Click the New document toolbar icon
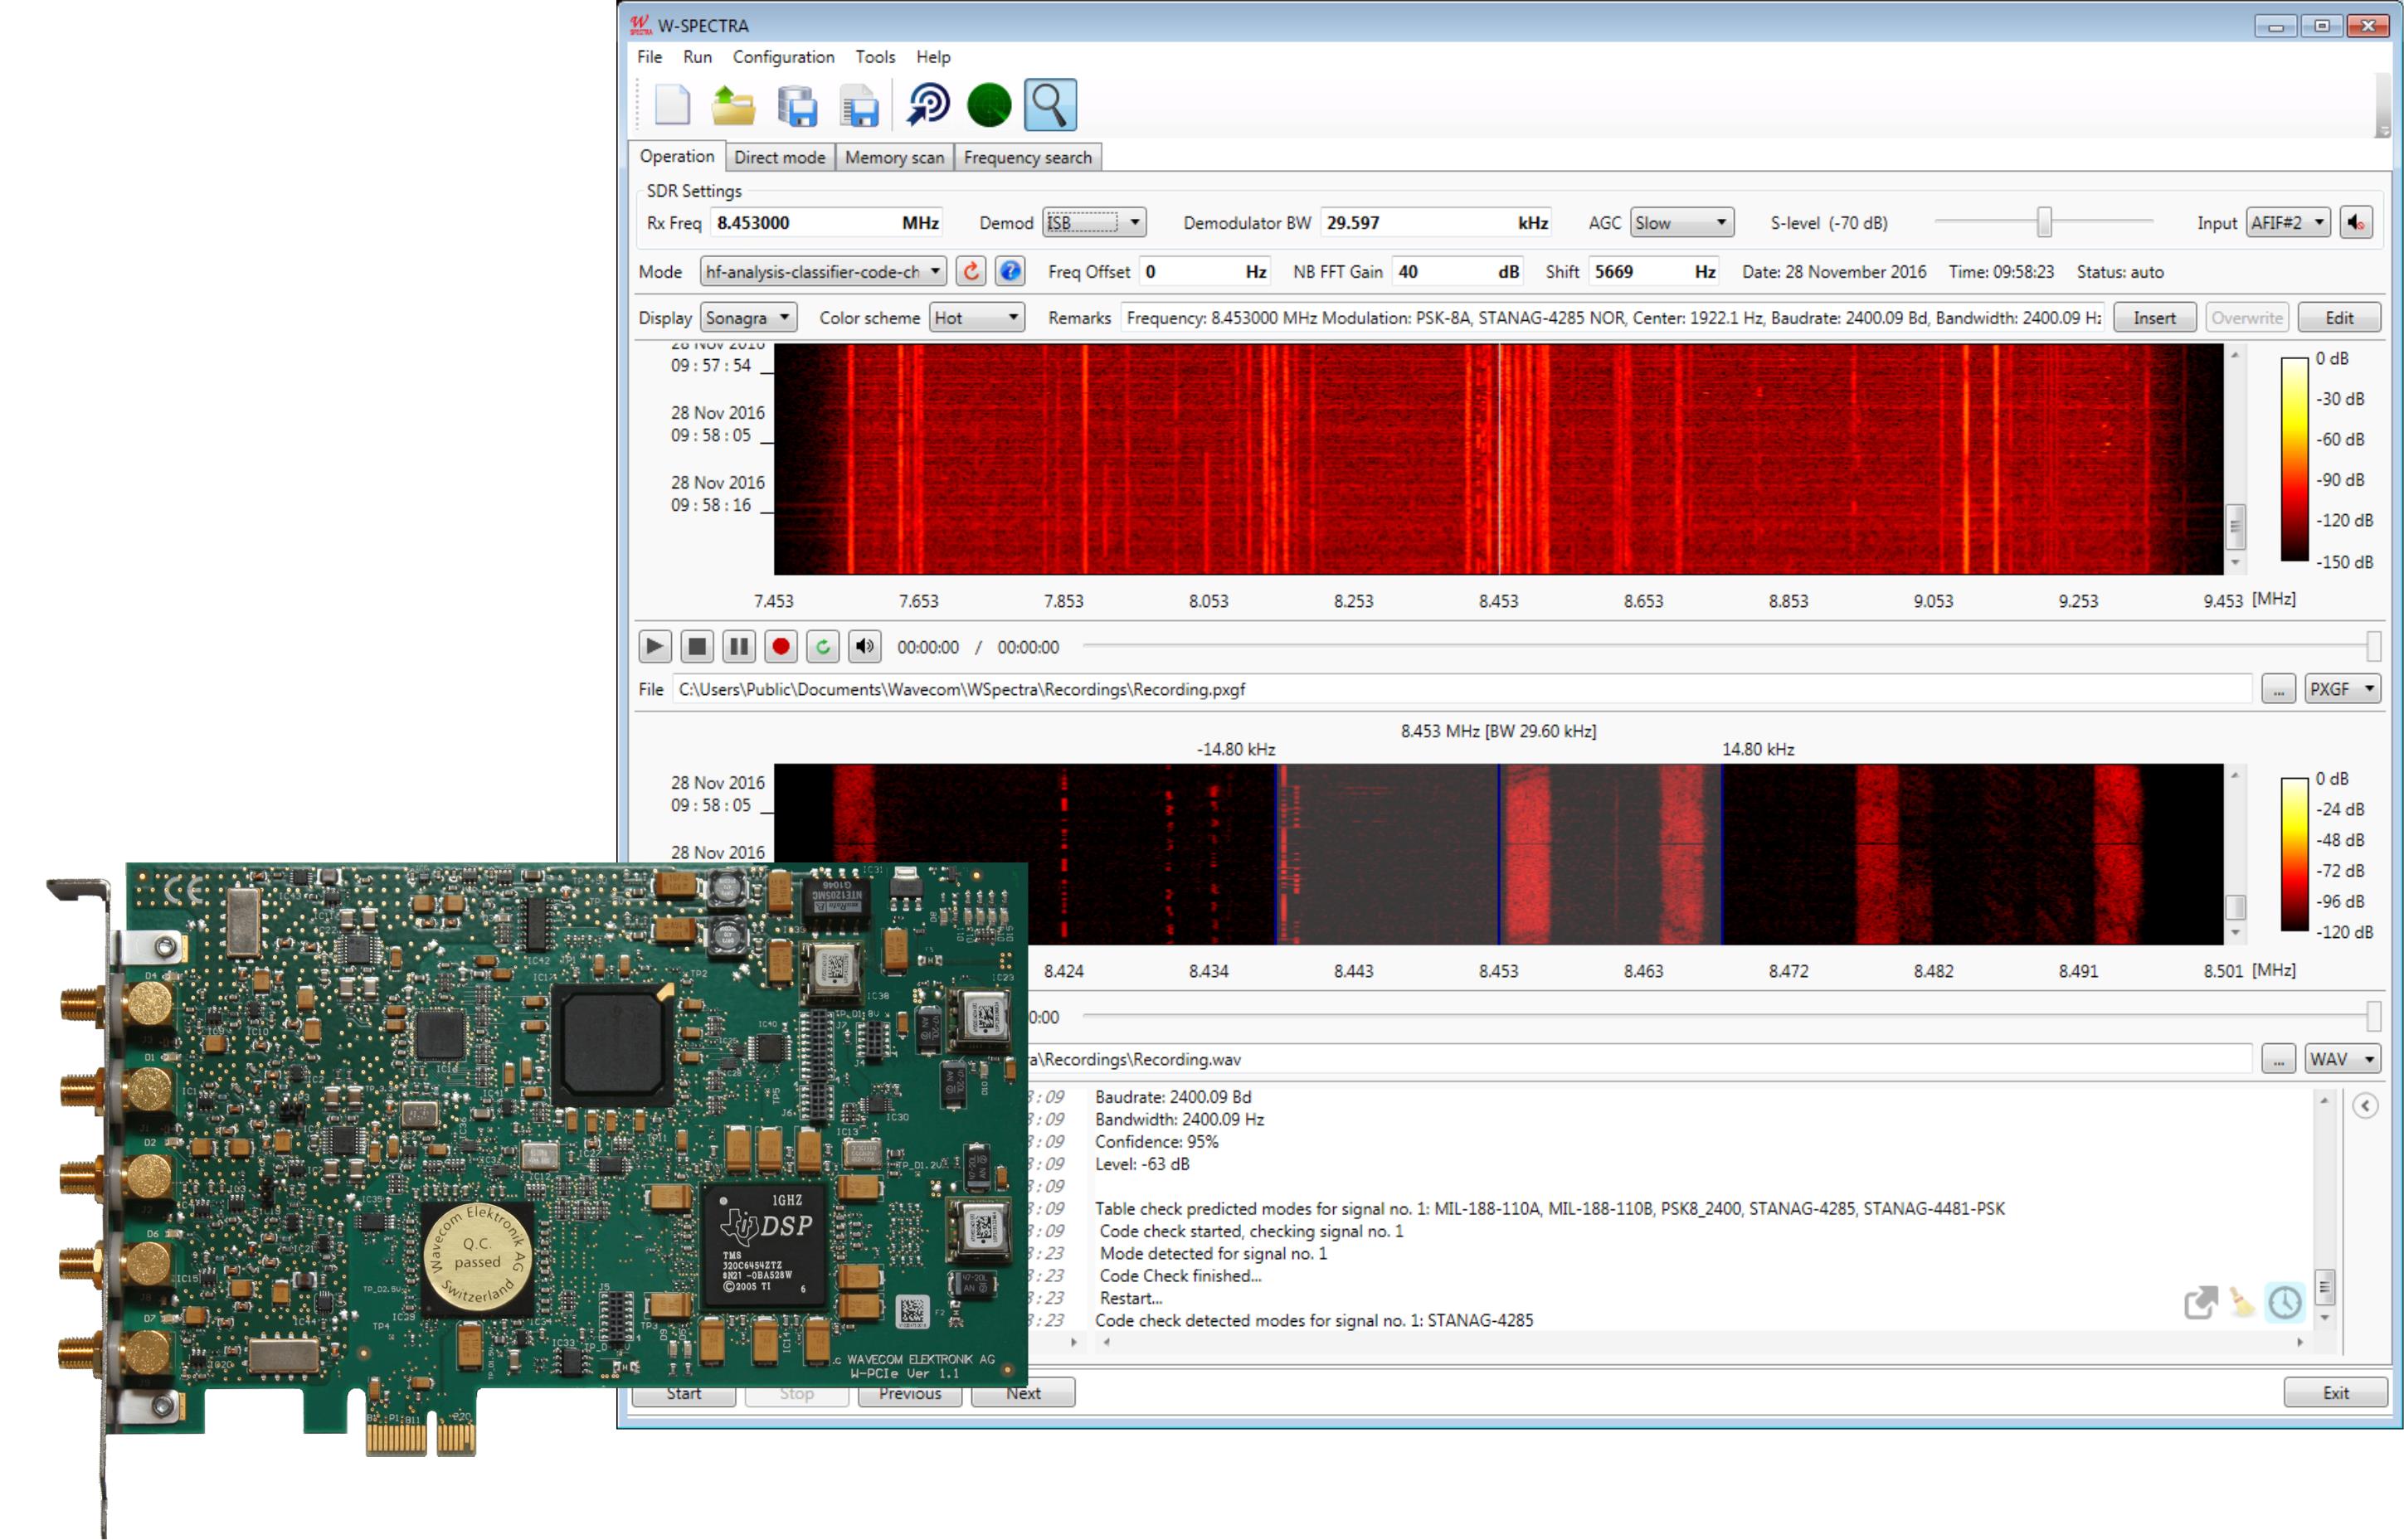The height and width of the screenshot is (1540, 2404). click(672, 105)
